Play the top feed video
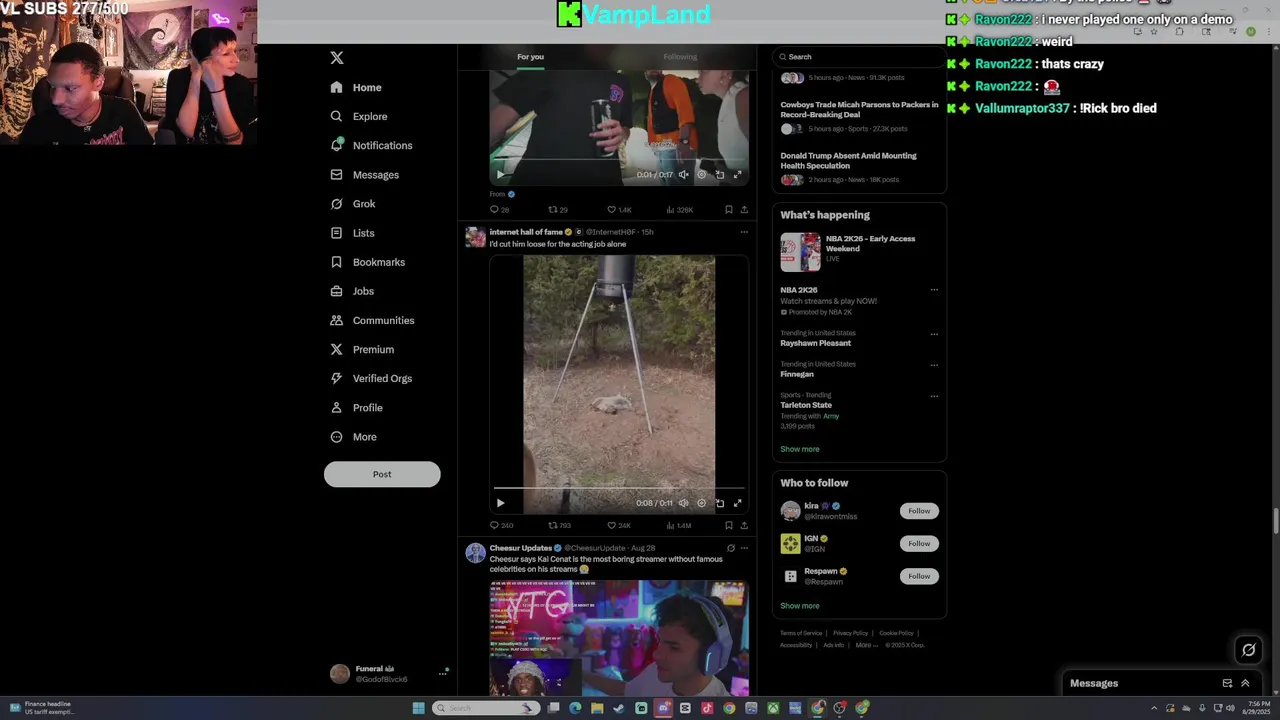 click(501, 175)
